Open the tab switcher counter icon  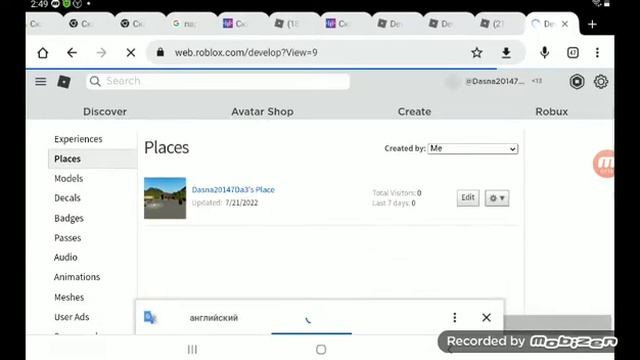[573, 53]
